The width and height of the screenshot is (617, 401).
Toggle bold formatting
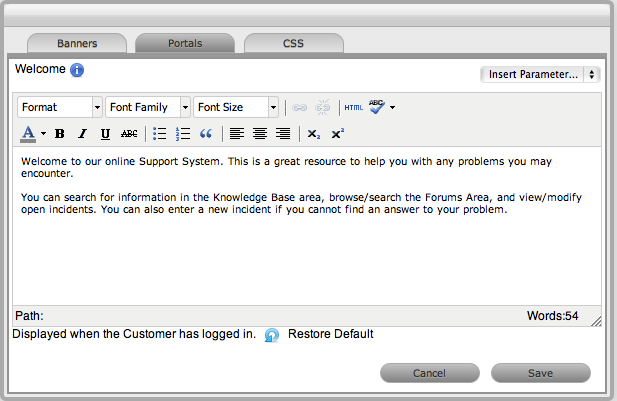pyautogui.click(x=60, y=134)
